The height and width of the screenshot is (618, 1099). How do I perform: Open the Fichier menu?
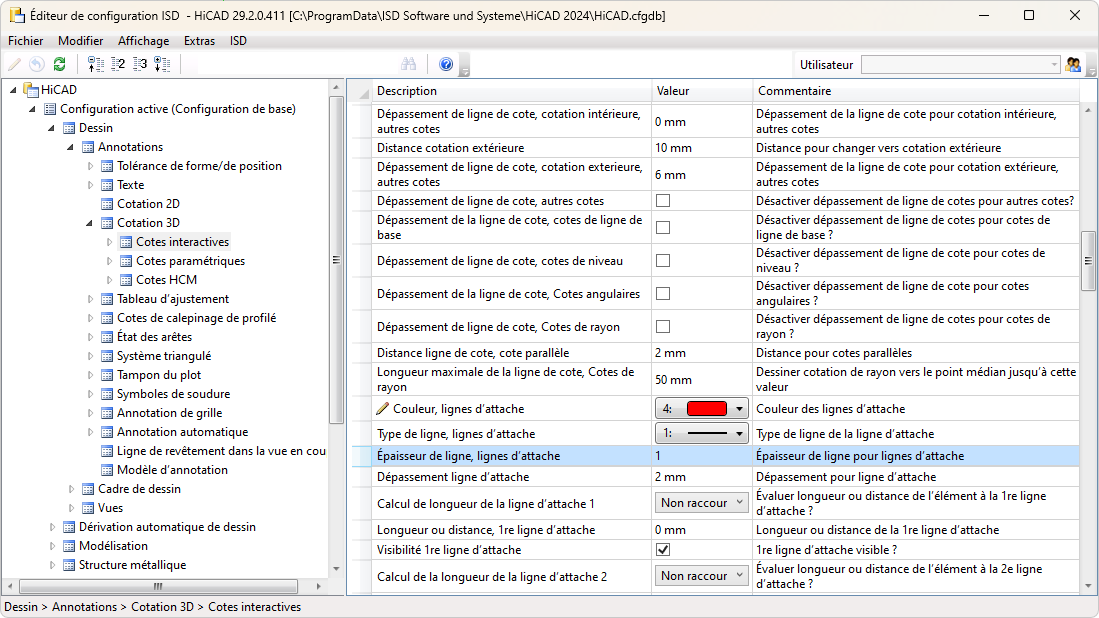coord(25,41)
